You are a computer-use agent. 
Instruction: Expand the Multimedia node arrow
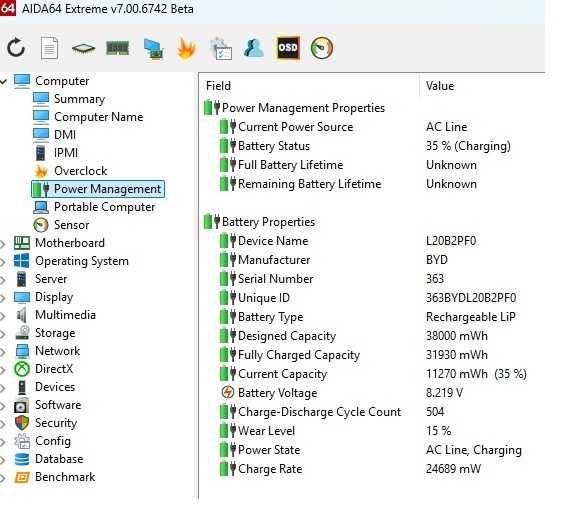coord(3,315)
